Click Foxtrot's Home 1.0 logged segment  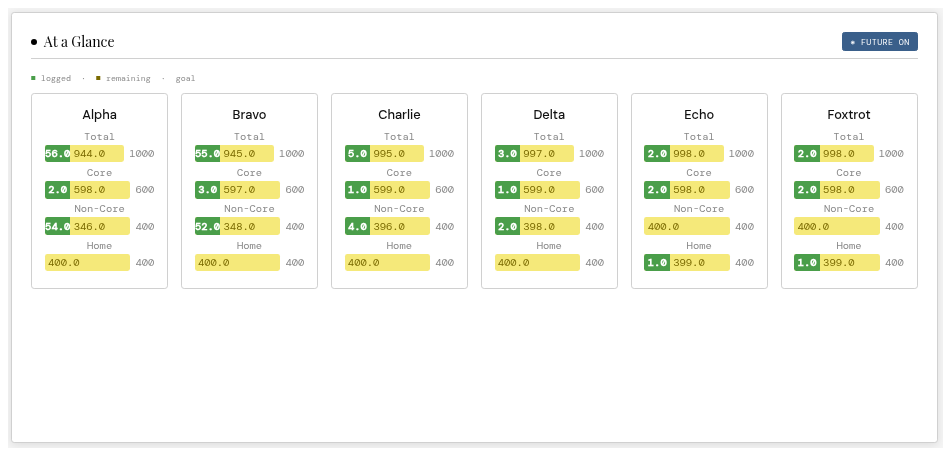[807, 263]
